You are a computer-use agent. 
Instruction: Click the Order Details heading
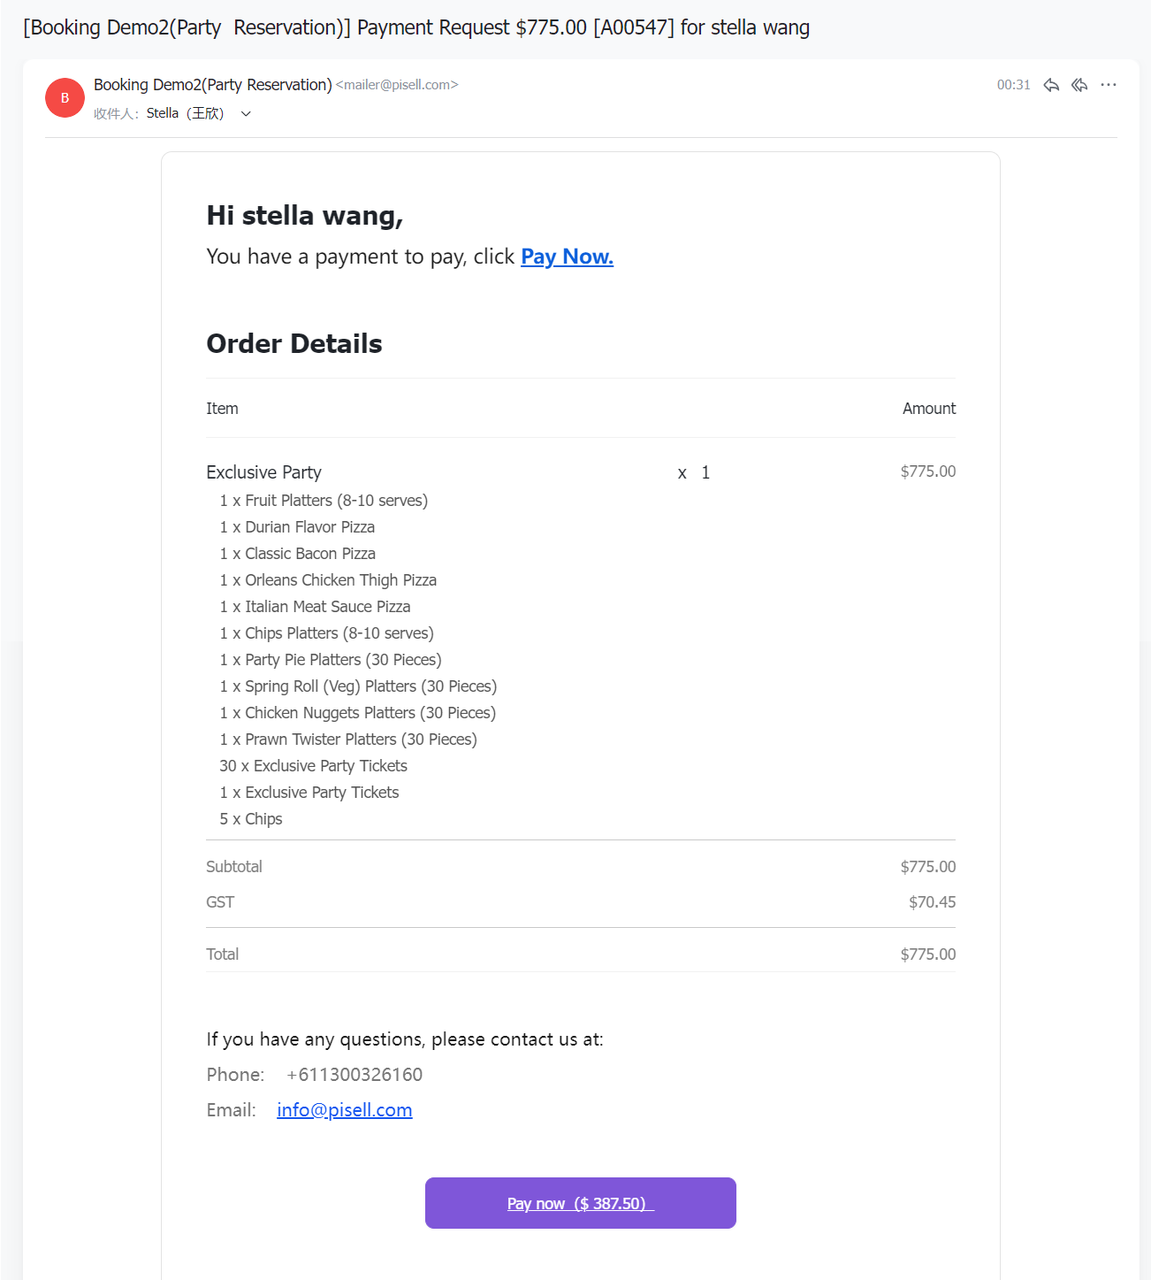point(294,344)
